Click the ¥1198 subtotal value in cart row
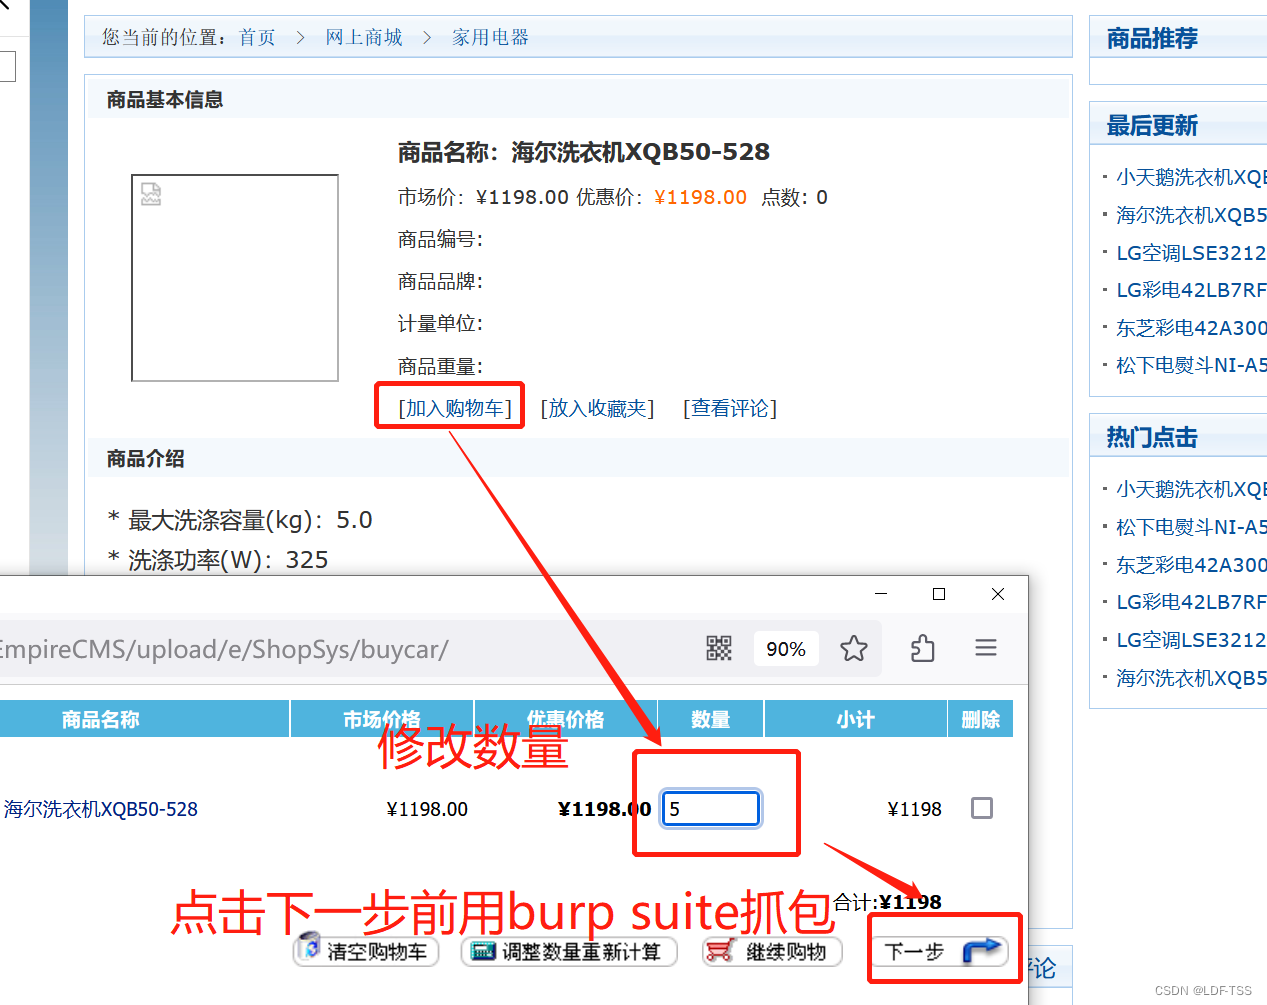This screenshot has height=1005, width=1267. 915,809
